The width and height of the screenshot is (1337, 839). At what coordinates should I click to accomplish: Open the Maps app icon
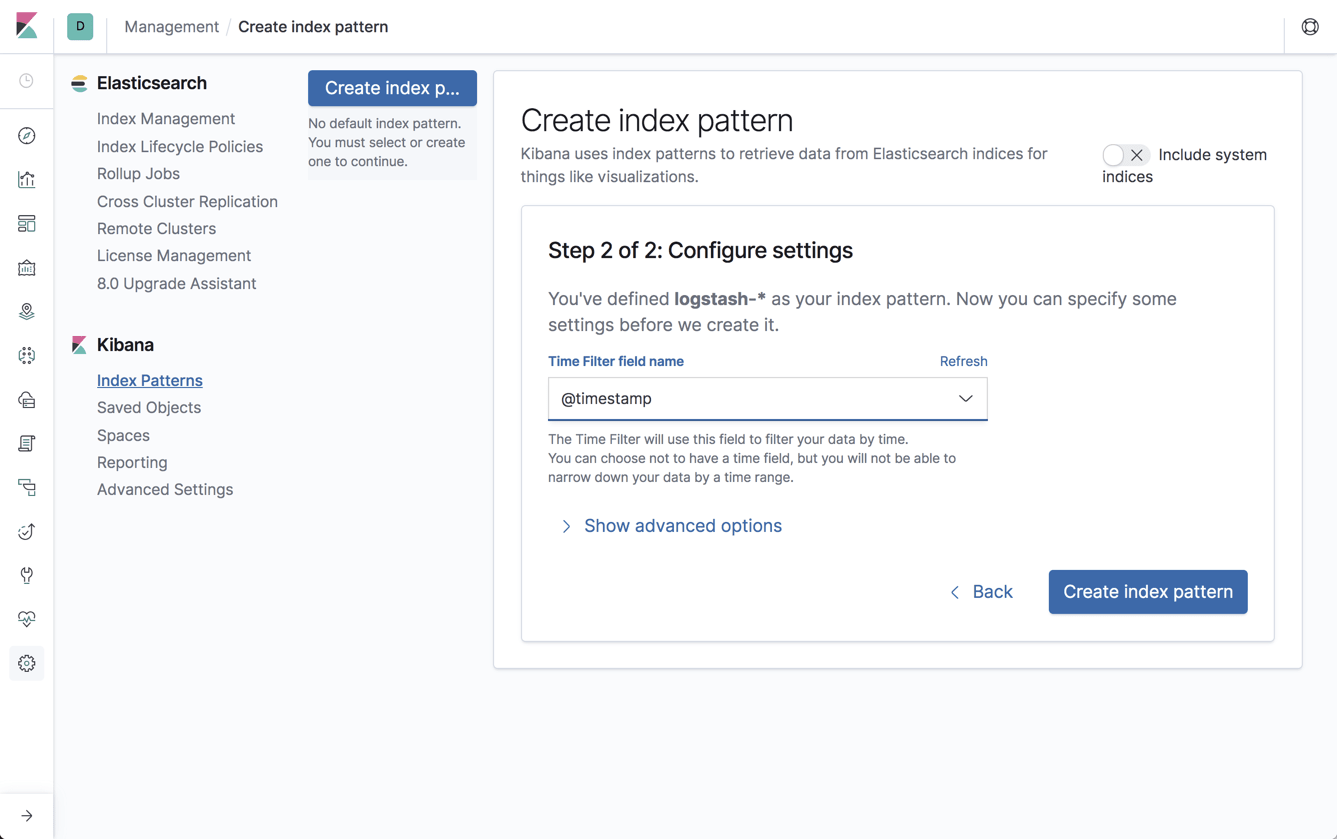point(27,312)
